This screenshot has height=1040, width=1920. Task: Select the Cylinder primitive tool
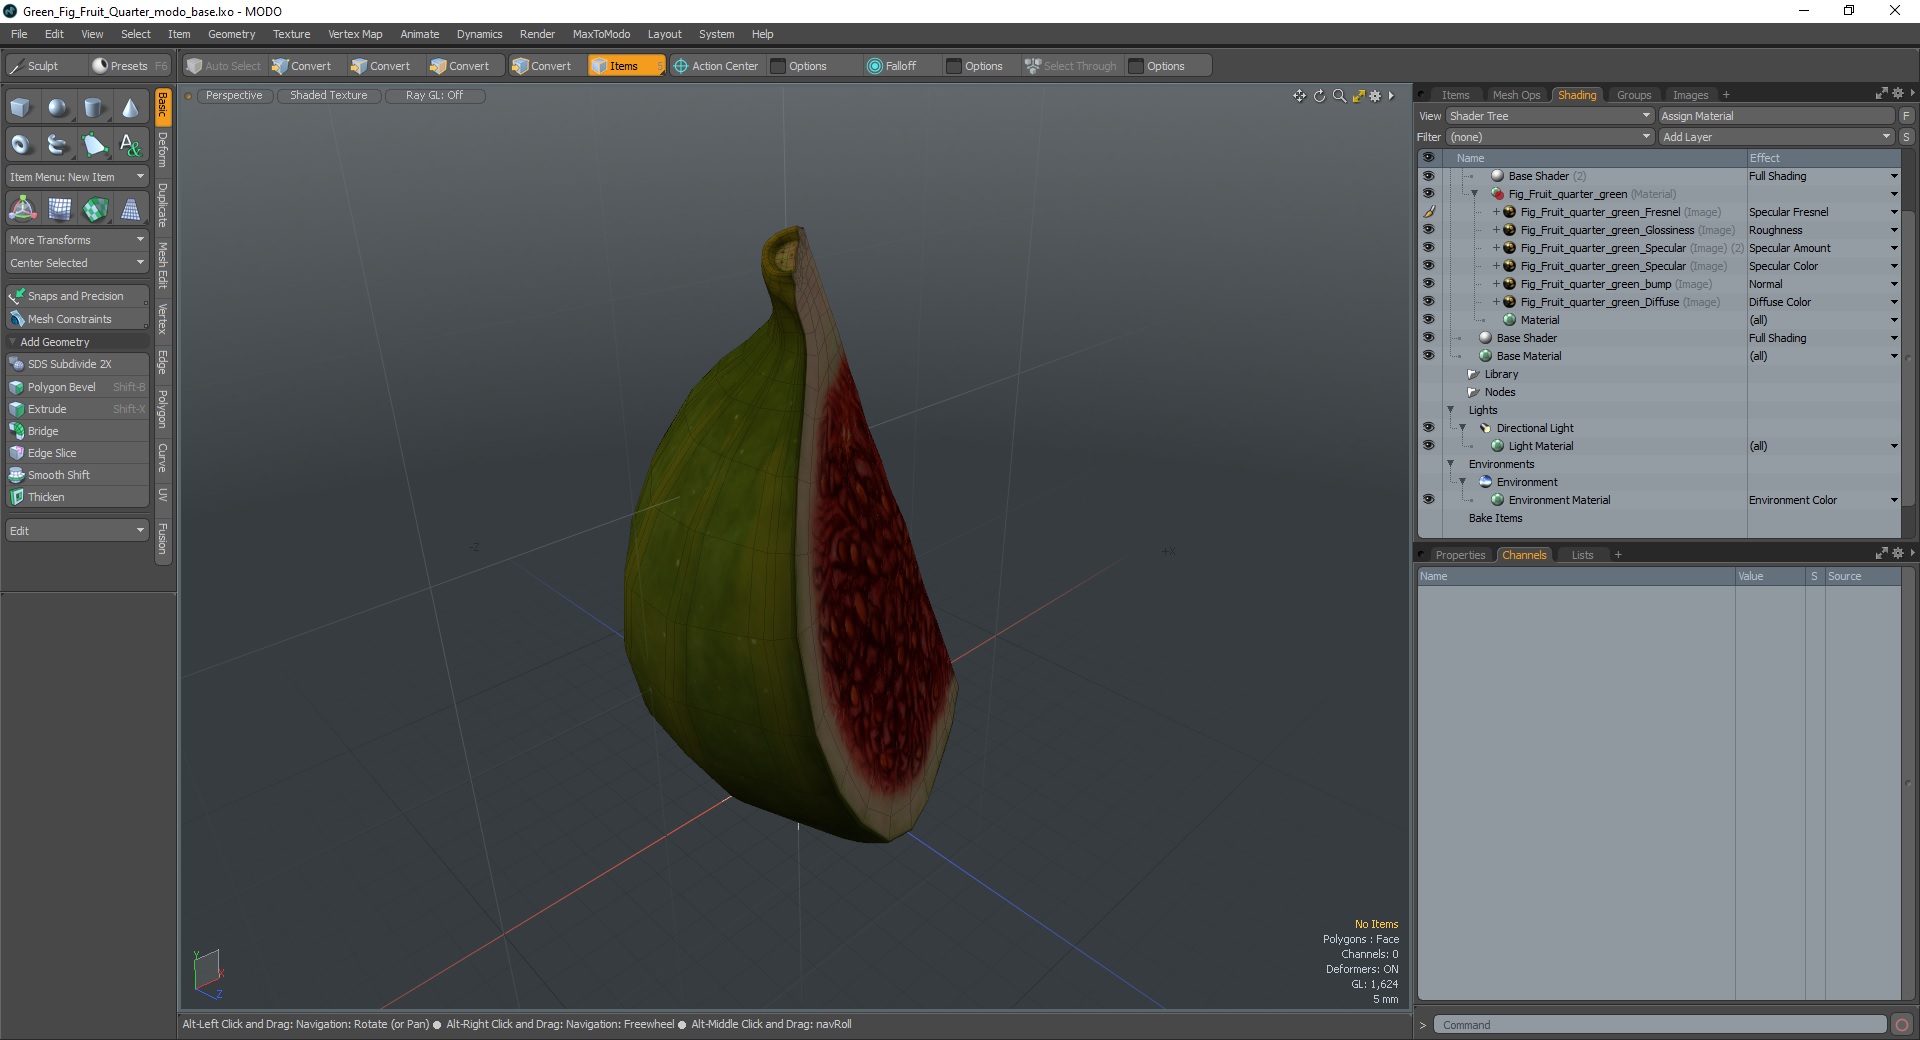94,108
